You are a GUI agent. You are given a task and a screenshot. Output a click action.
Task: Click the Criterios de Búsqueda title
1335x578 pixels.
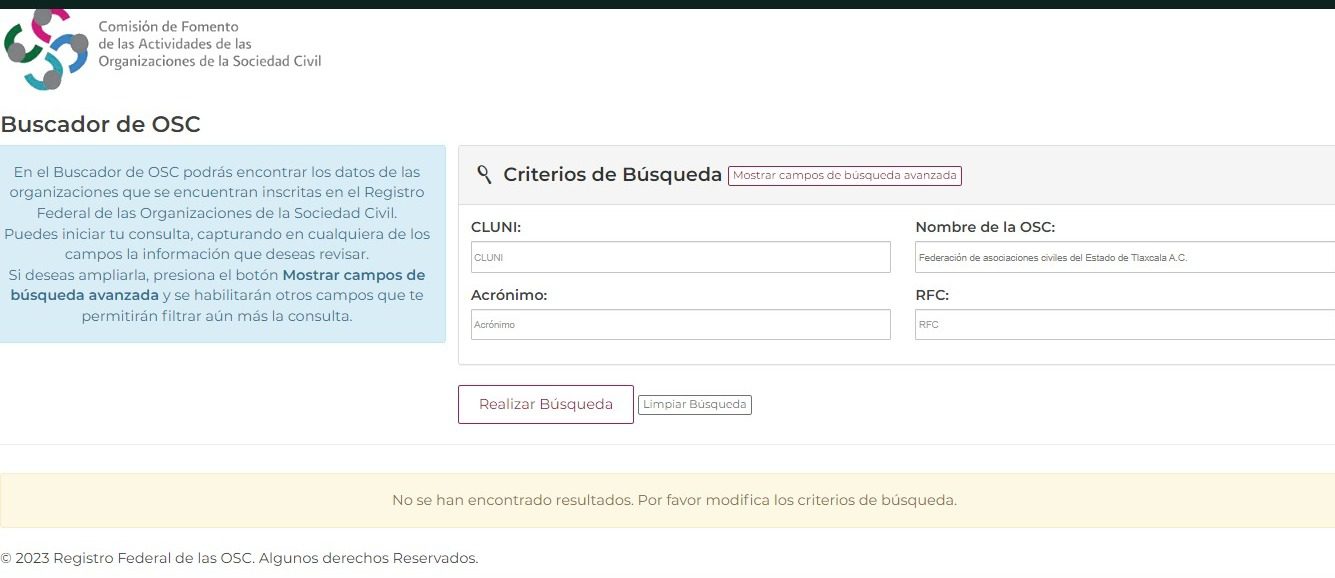612,174
